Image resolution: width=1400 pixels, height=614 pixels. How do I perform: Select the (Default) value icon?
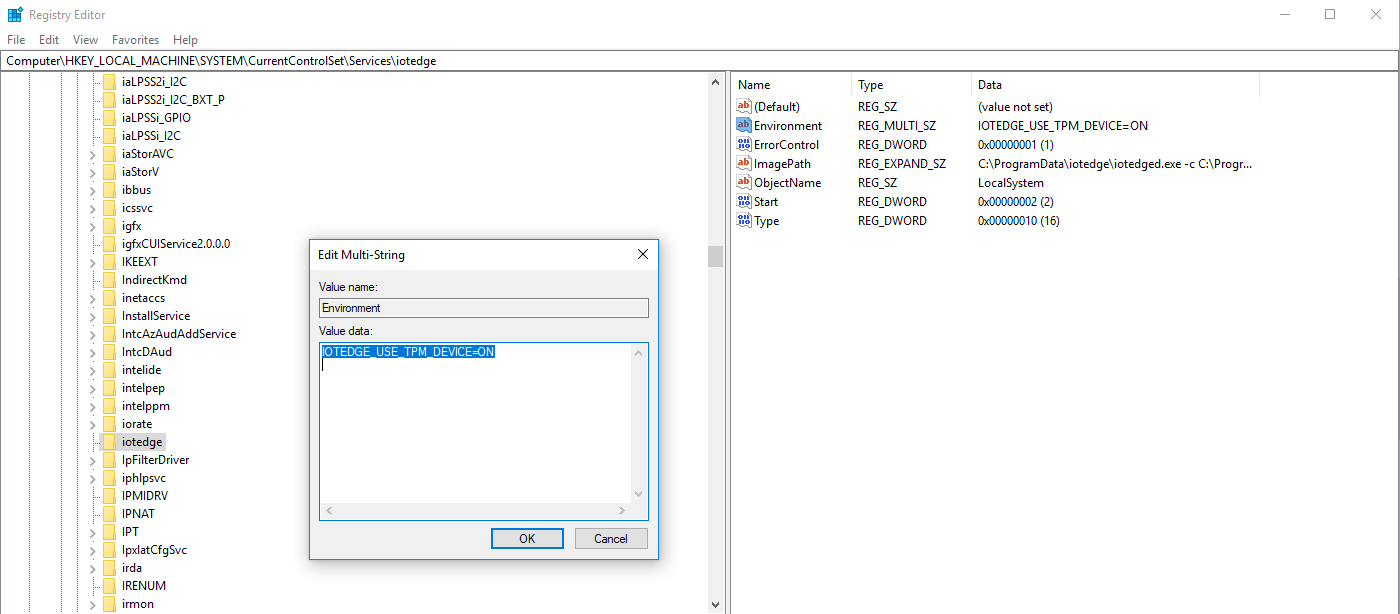click(x=744, y=106)
